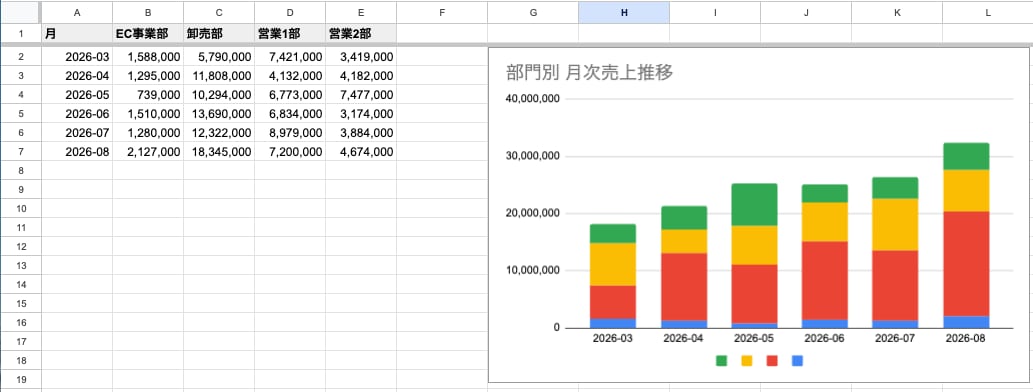Click the 20,000,000 y-axis label
This screenshot has width=1033, height=392.
pyautogui.click(x=533, y=213)
